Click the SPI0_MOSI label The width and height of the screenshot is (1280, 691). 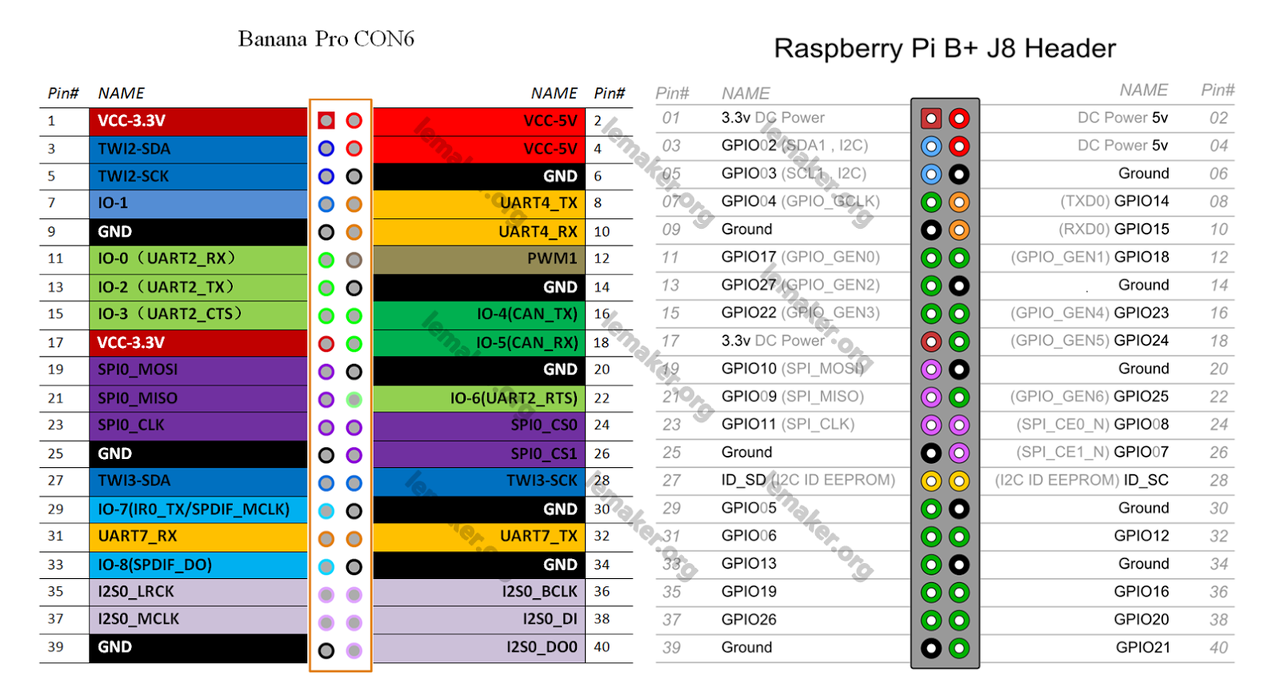(x=138, y=370)
